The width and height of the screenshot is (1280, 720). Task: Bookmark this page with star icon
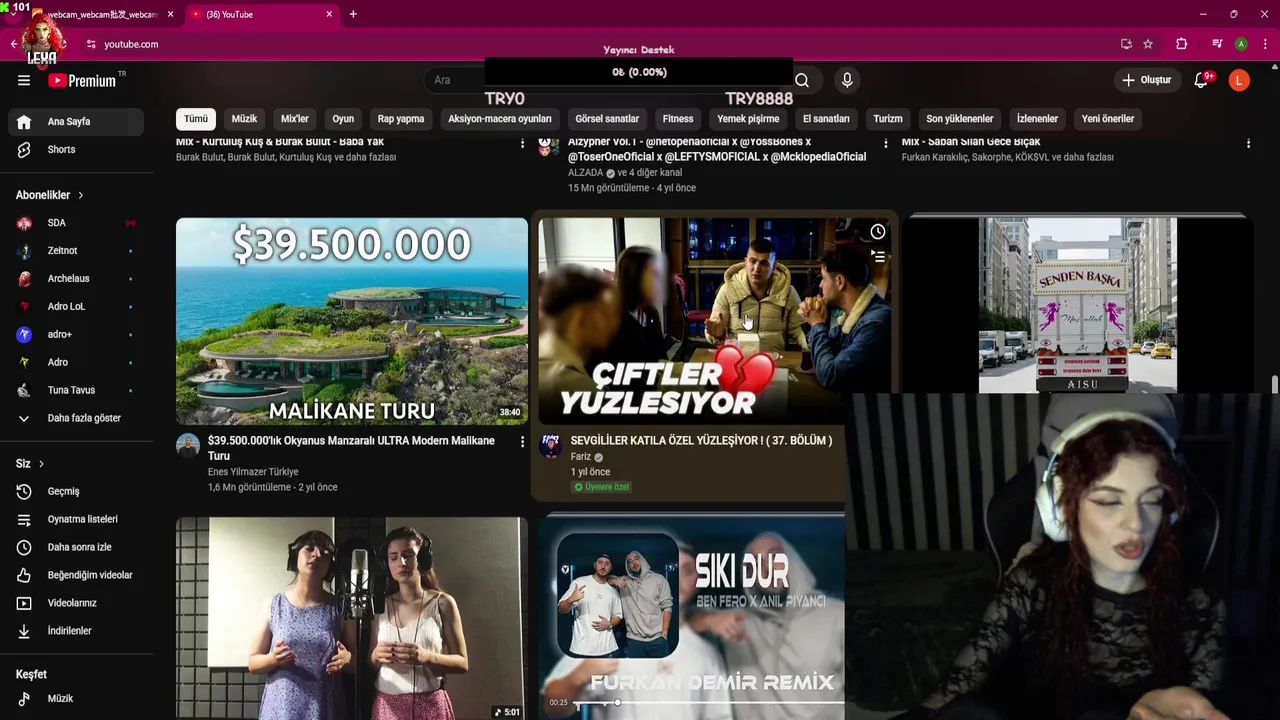click(x=1148, y=44)
